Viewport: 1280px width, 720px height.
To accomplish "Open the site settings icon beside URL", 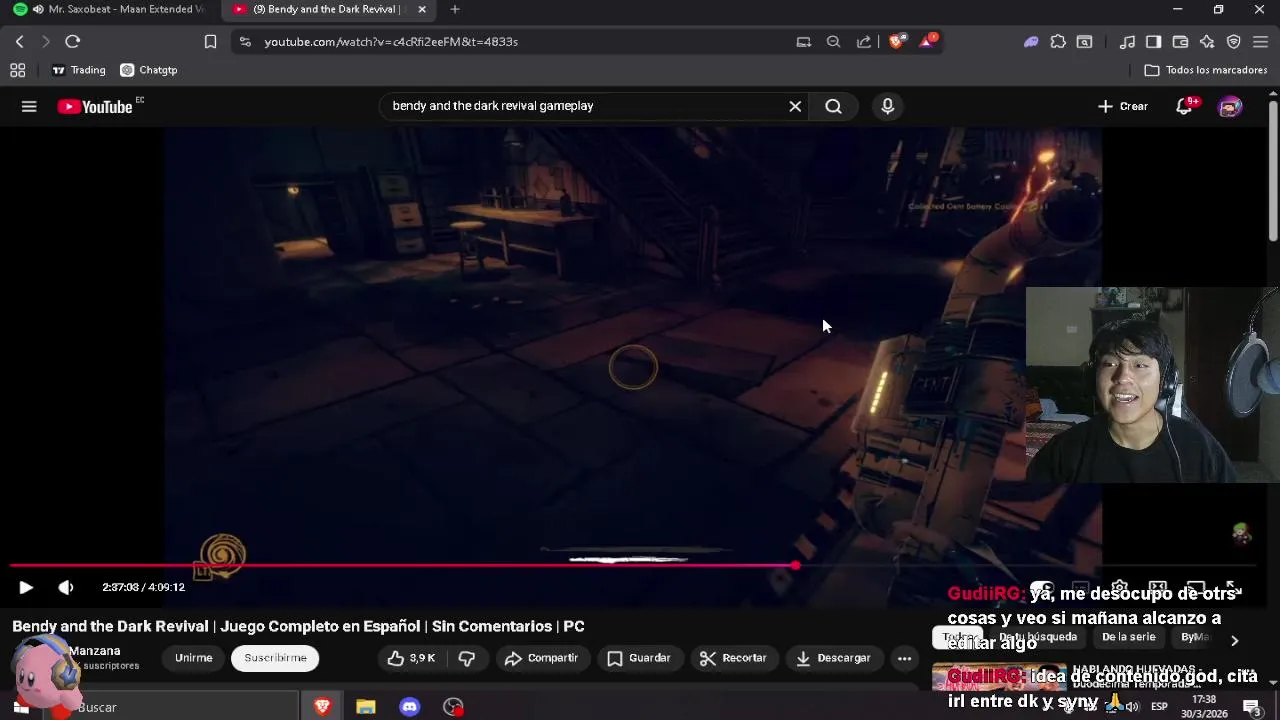I will pos(245,41).
